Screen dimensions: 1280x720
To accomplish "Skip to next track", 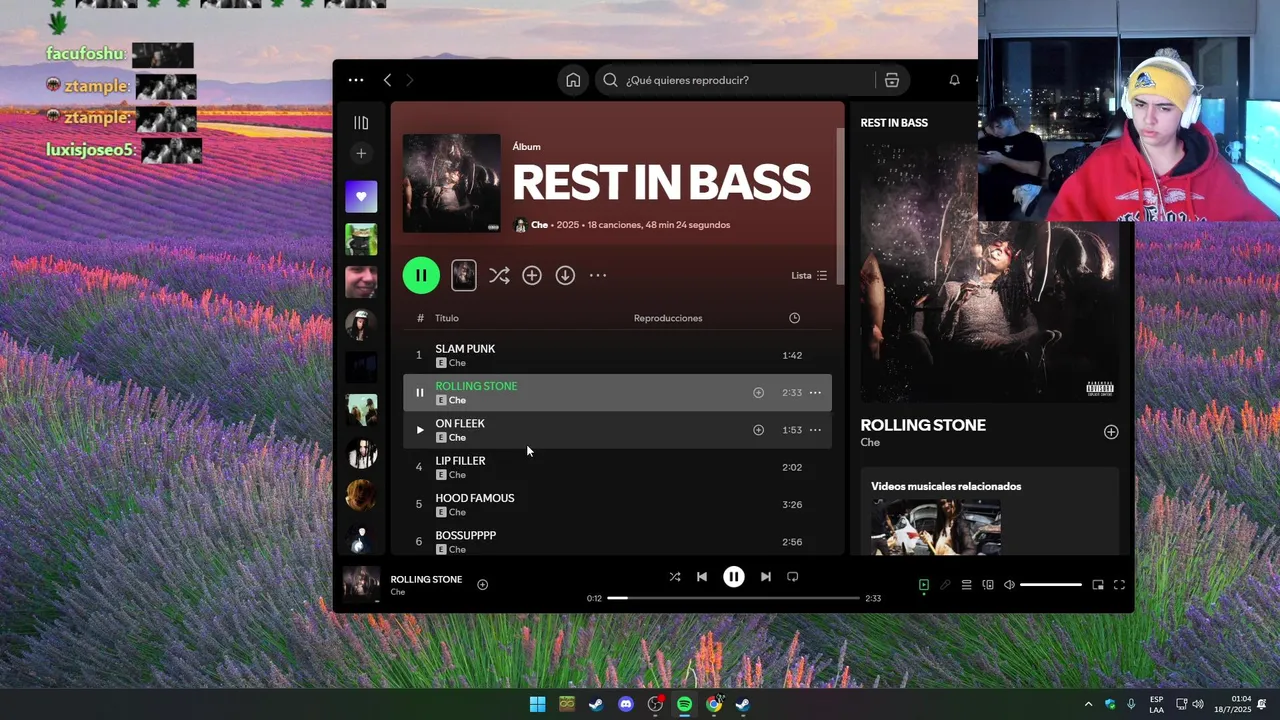I will [x=765, y=577].
